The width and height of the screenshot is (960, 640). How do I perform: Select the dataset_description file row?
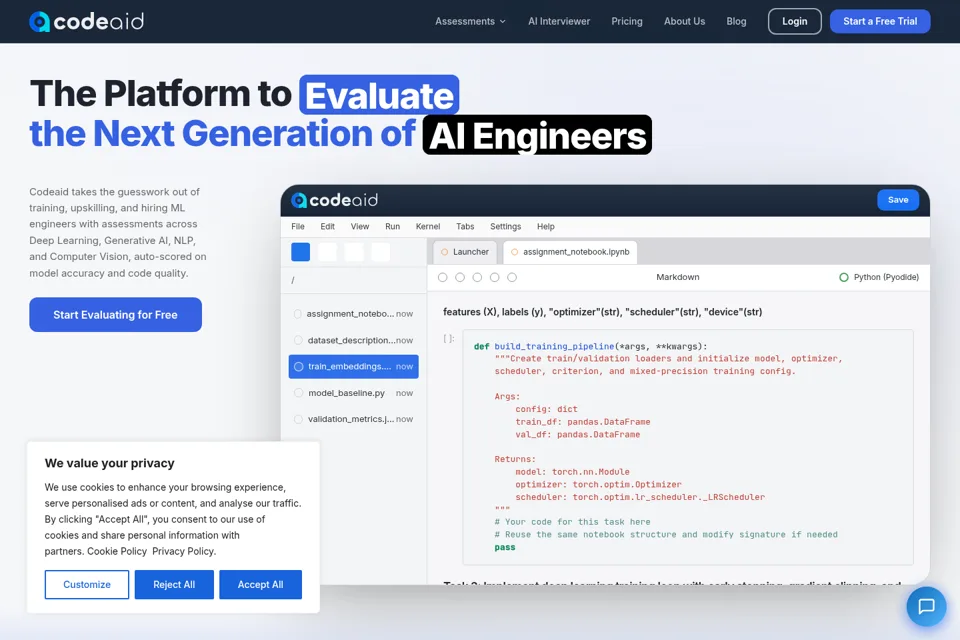pos(354,340)
